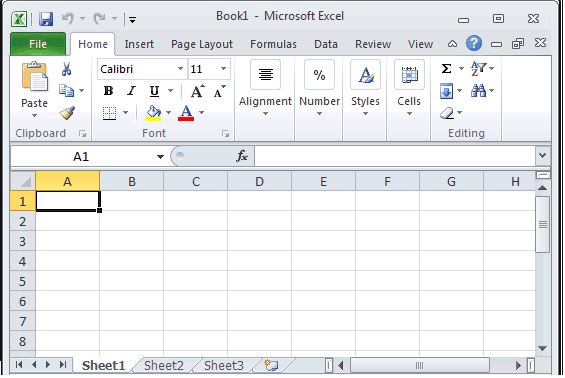Viewport: 565px width, 378px height.
Task: Click the Fill Color paint bucket
Action: (153, 113)
